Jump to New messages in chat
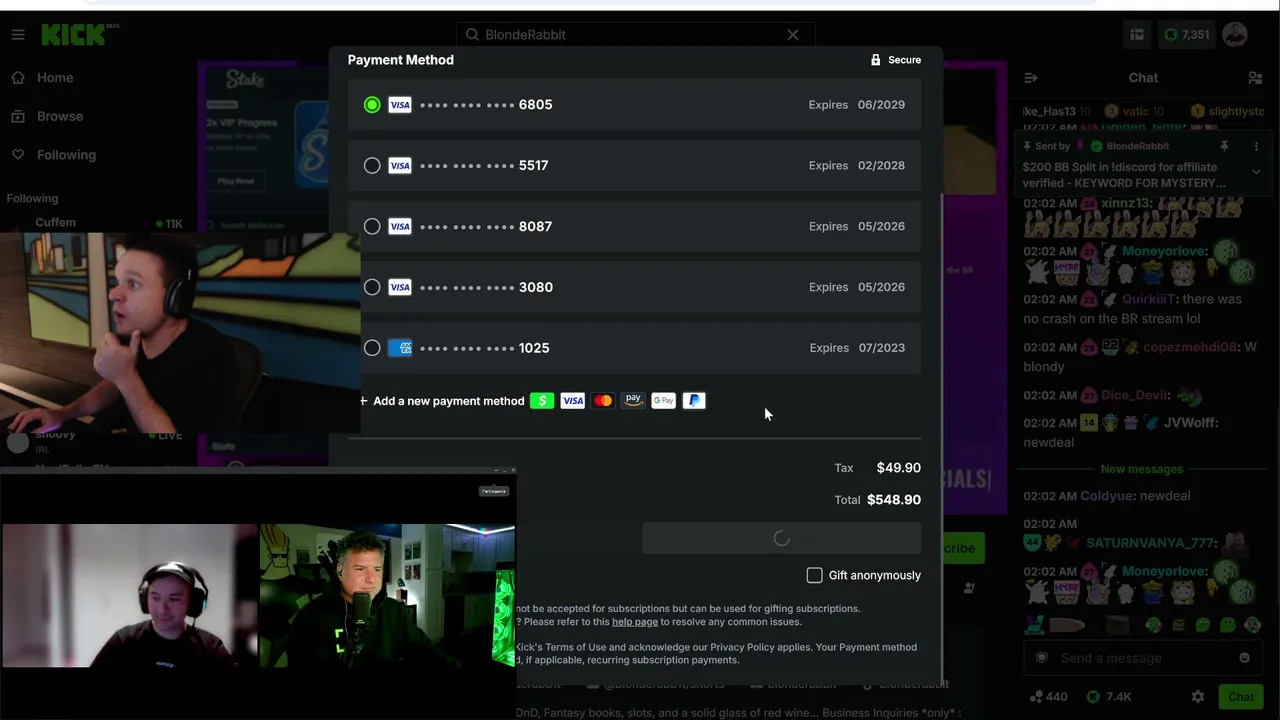1280x720 pixels. (1141, 469)
